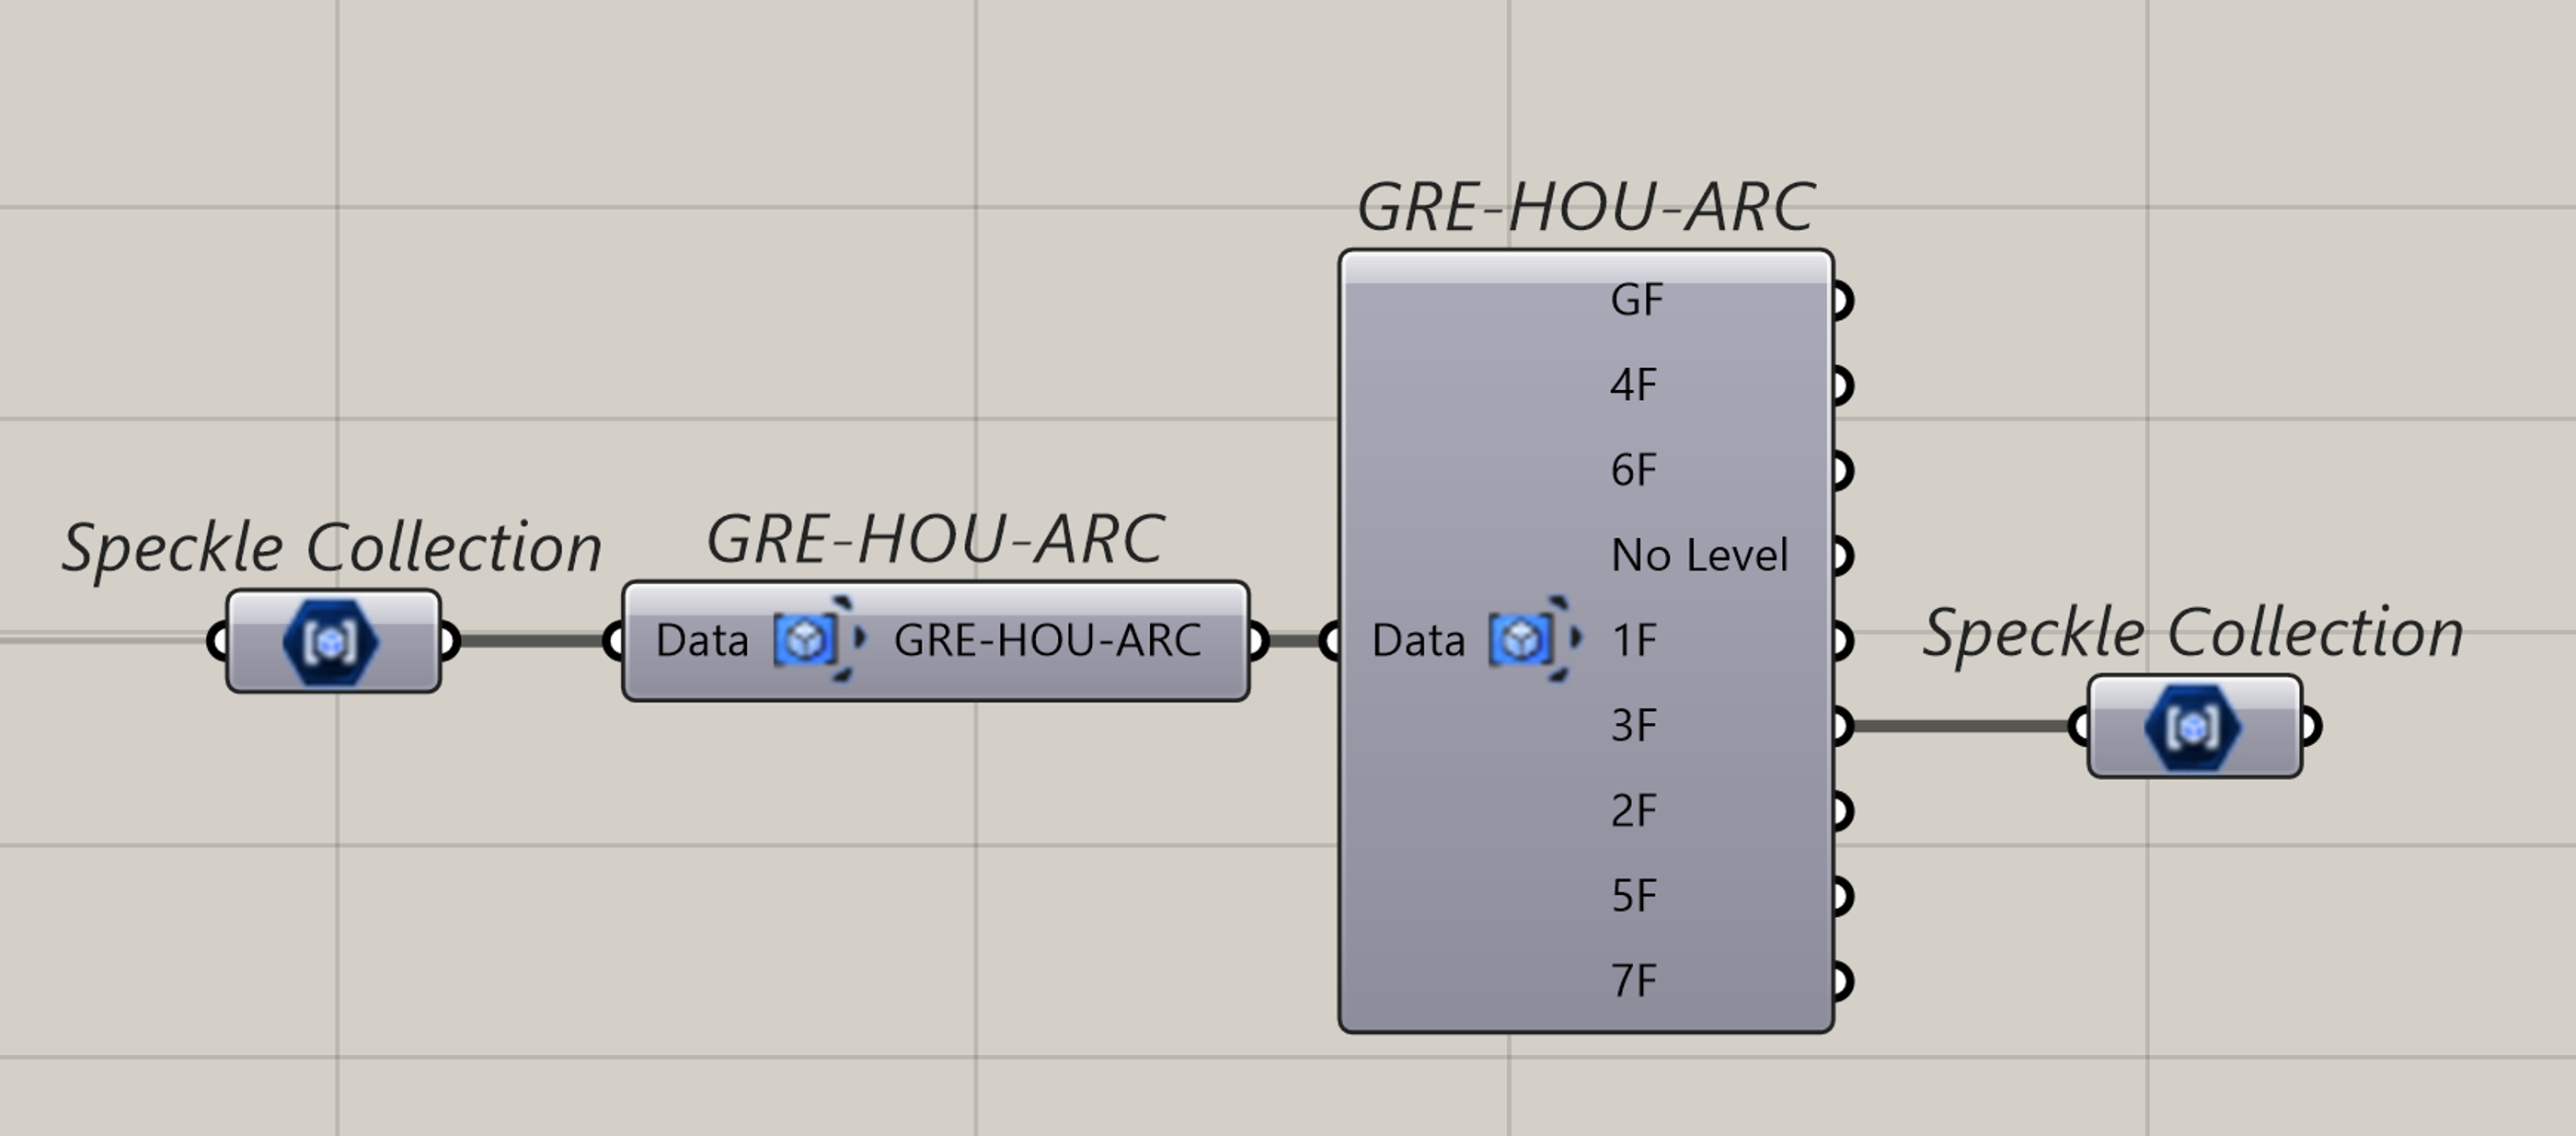The width and height of the screenshot is (2576, 1136).
Task: Click the output grip of the left Speckle Collection param
Action: point(450,641)
